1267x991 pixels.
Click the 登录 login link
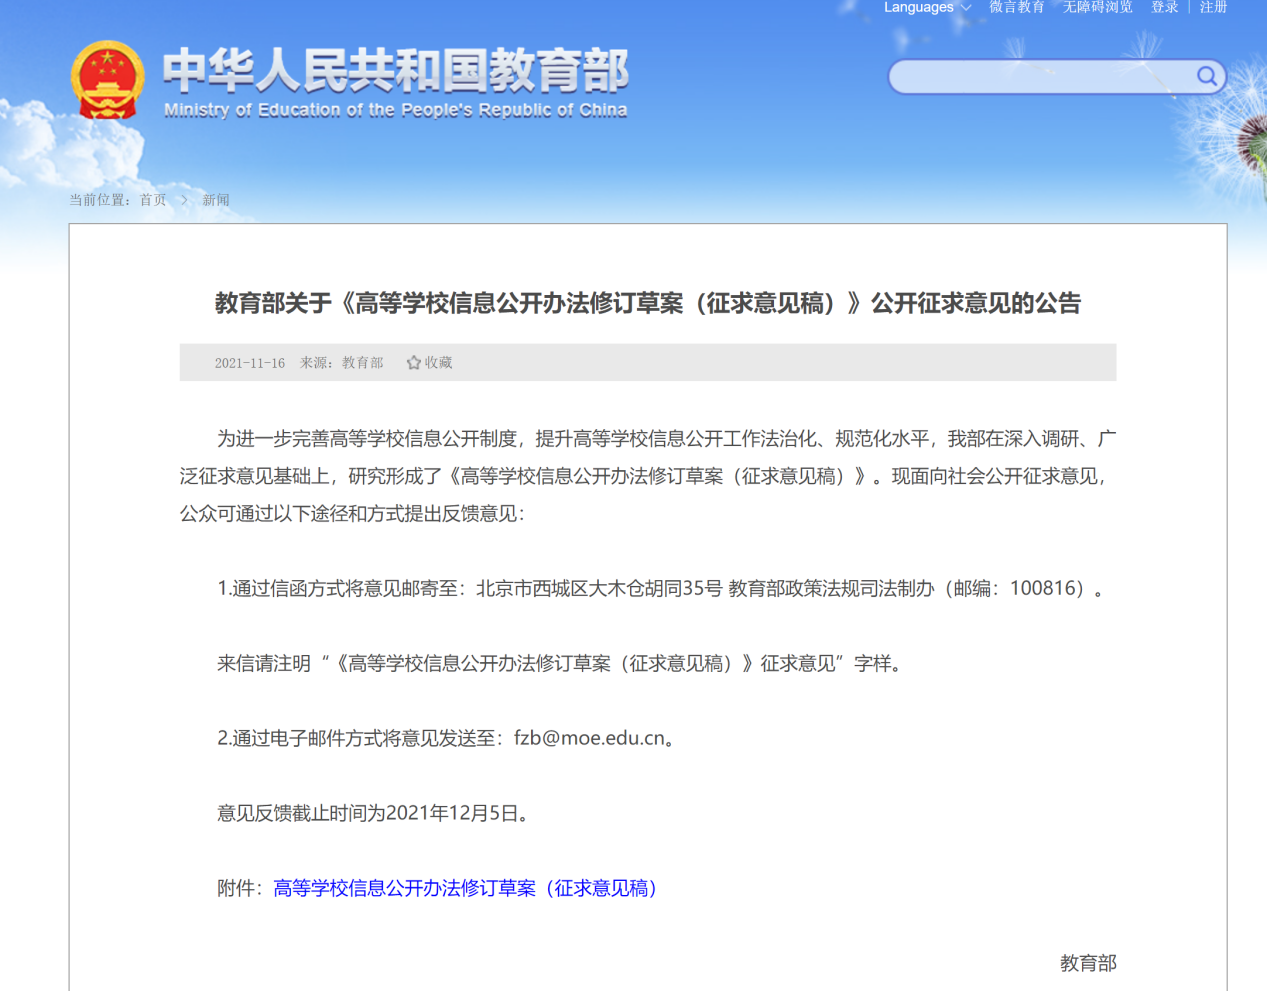1164,8
